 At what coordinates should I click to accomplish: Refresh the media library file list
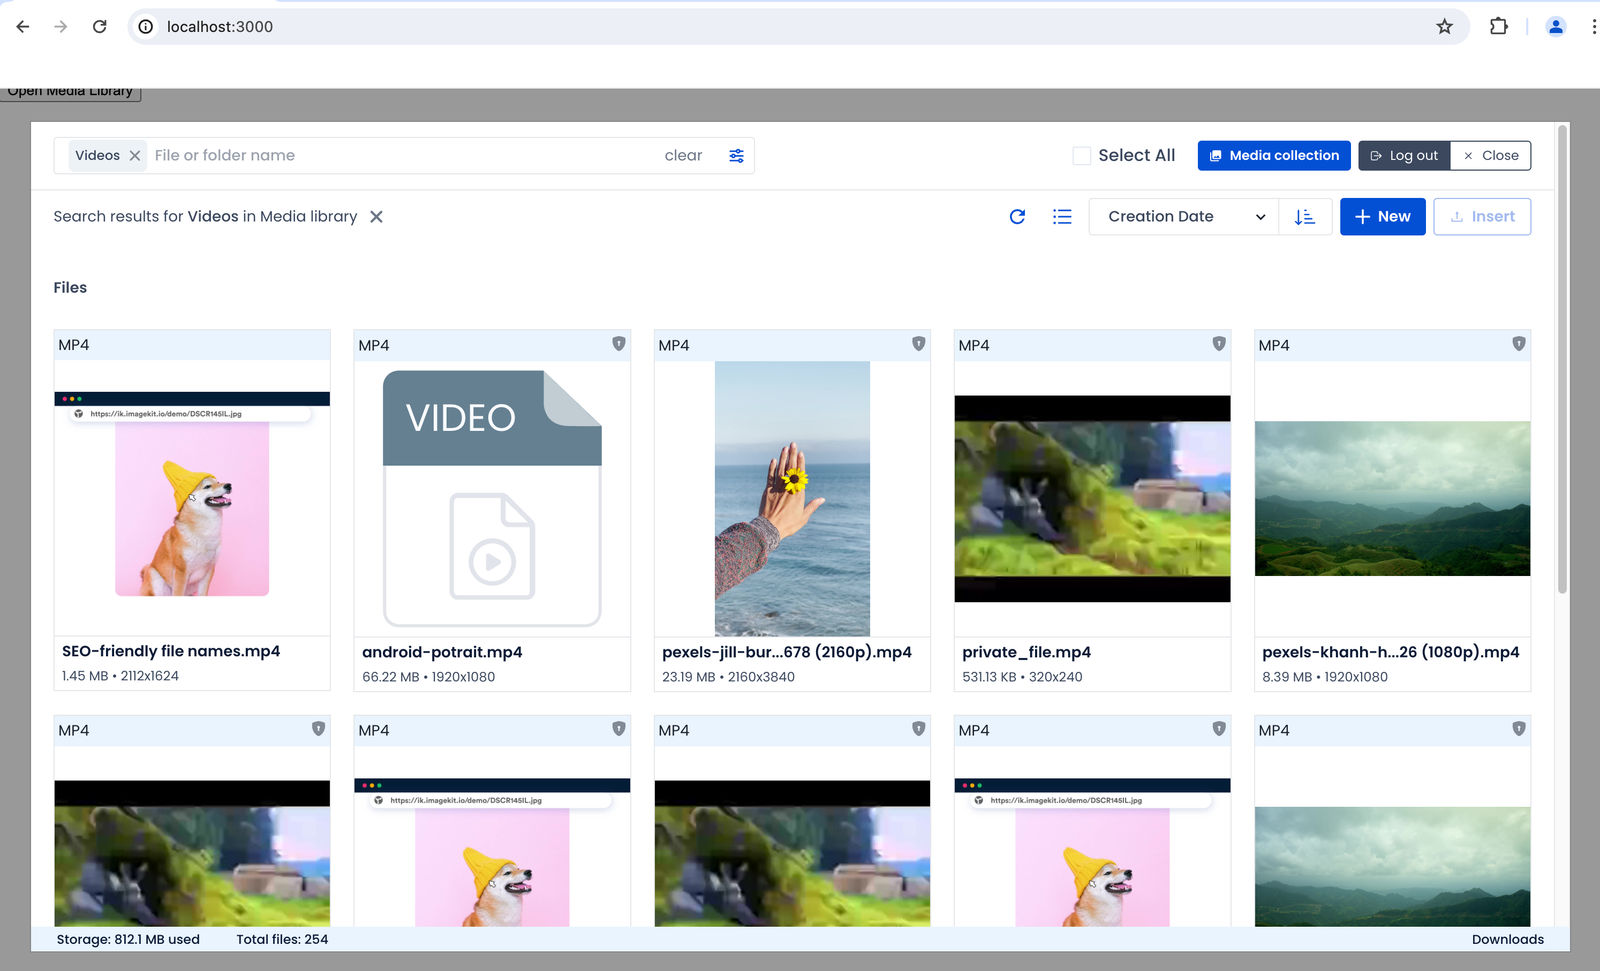click(1017, 217)
